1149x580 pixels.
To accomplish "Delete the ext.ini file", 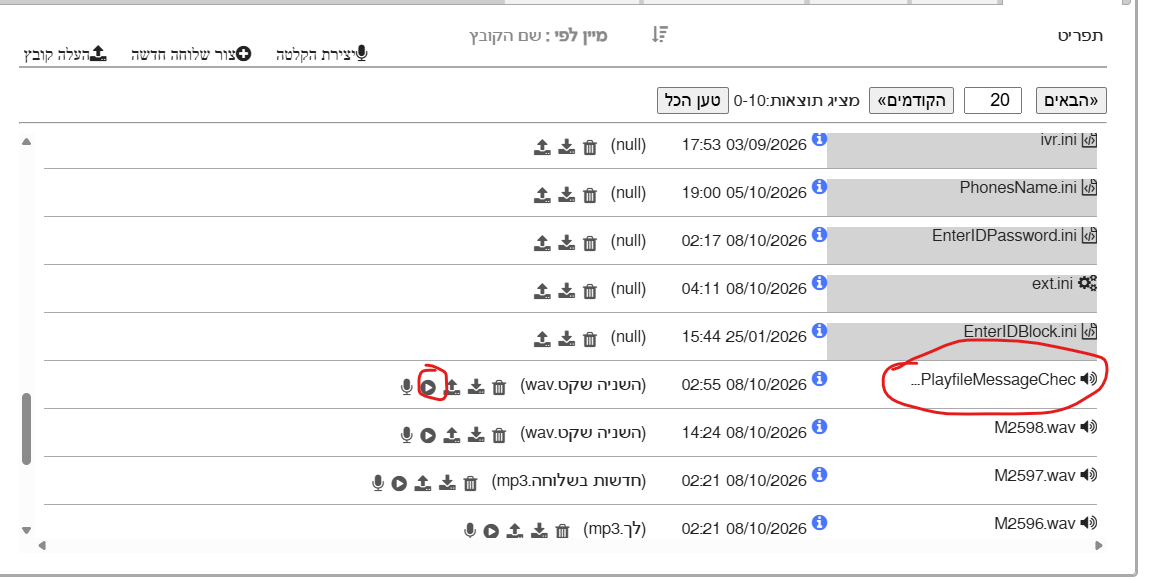I will tap(590, 291).
